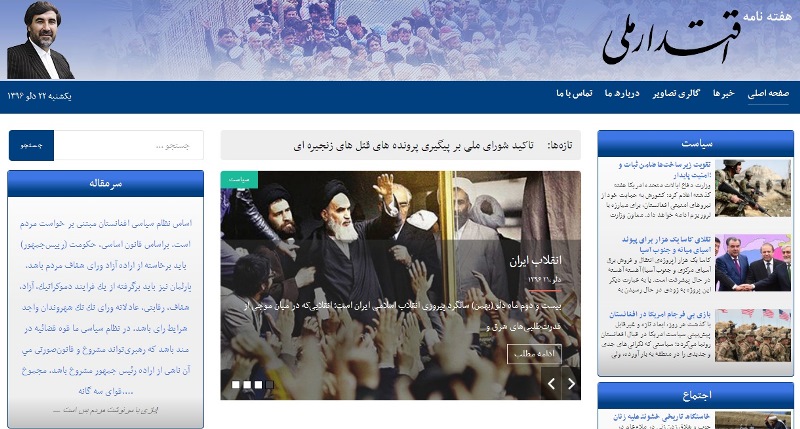
Task: Open the خبرها menu item
Action: tap(723, 93)
